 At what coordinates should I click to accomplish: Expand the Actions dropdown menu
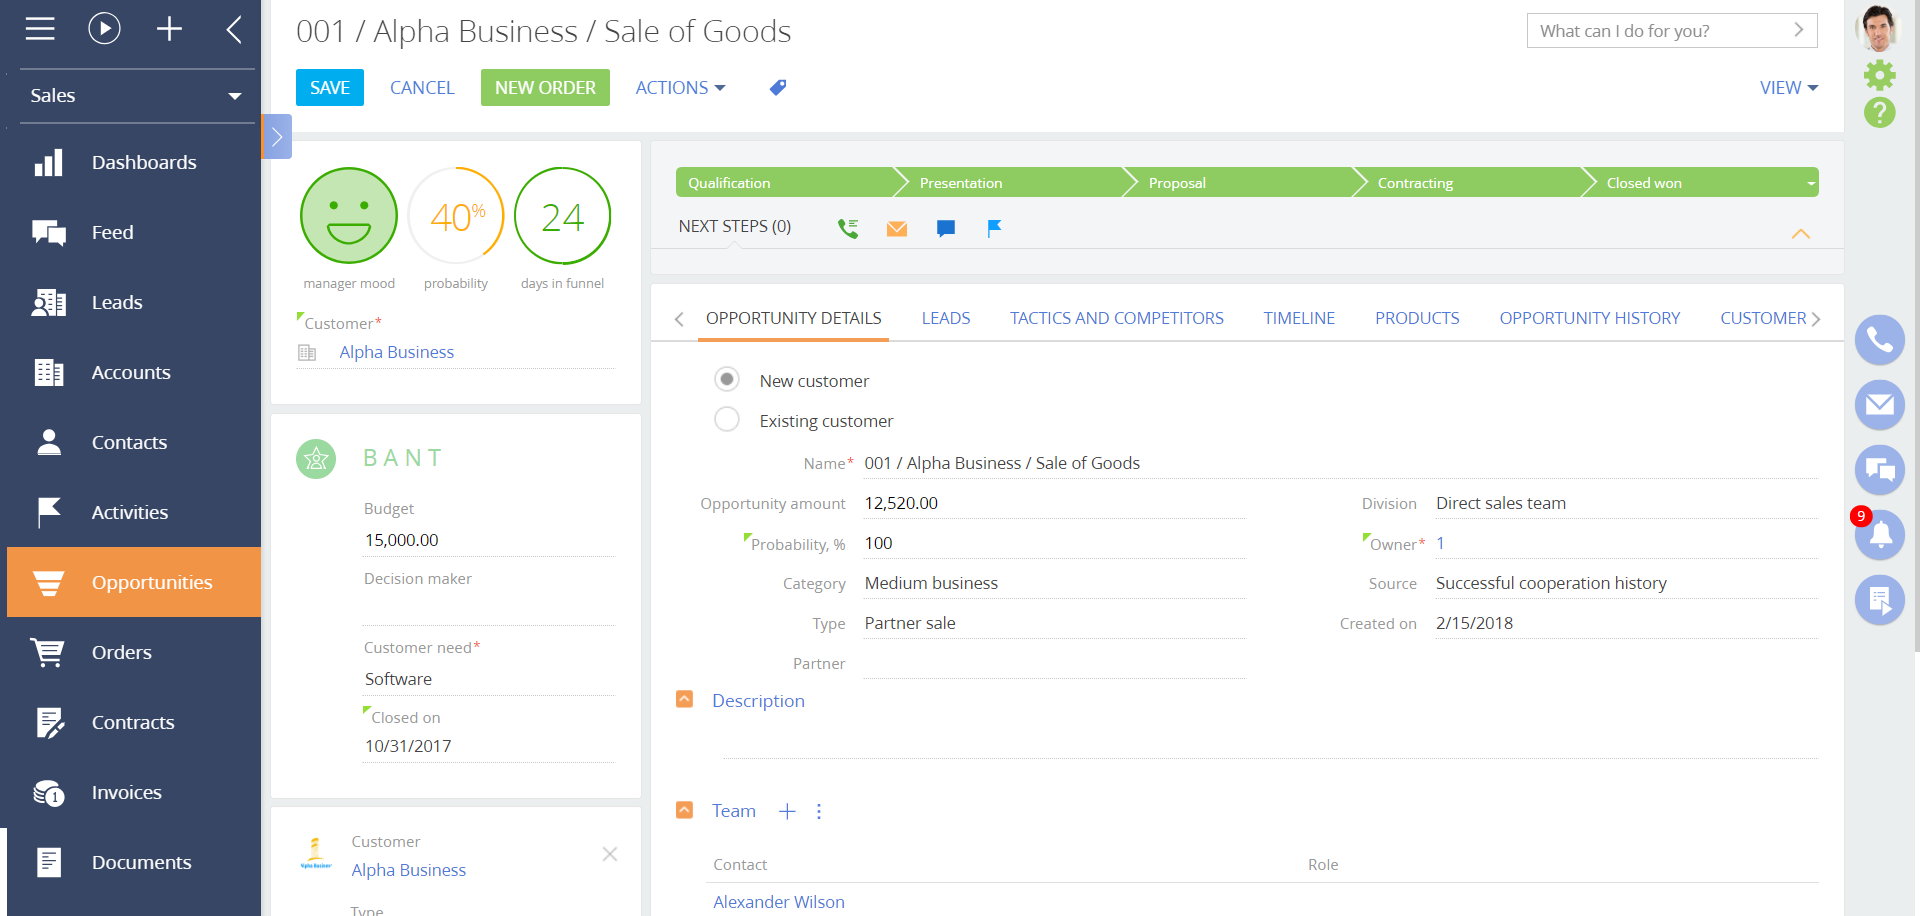pos(680,88)
